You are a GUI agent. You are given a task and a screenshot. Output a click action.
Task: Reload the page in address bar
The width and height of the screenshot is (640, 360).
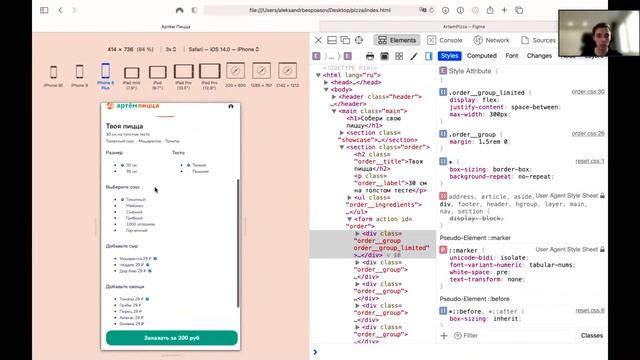[432, 10]
